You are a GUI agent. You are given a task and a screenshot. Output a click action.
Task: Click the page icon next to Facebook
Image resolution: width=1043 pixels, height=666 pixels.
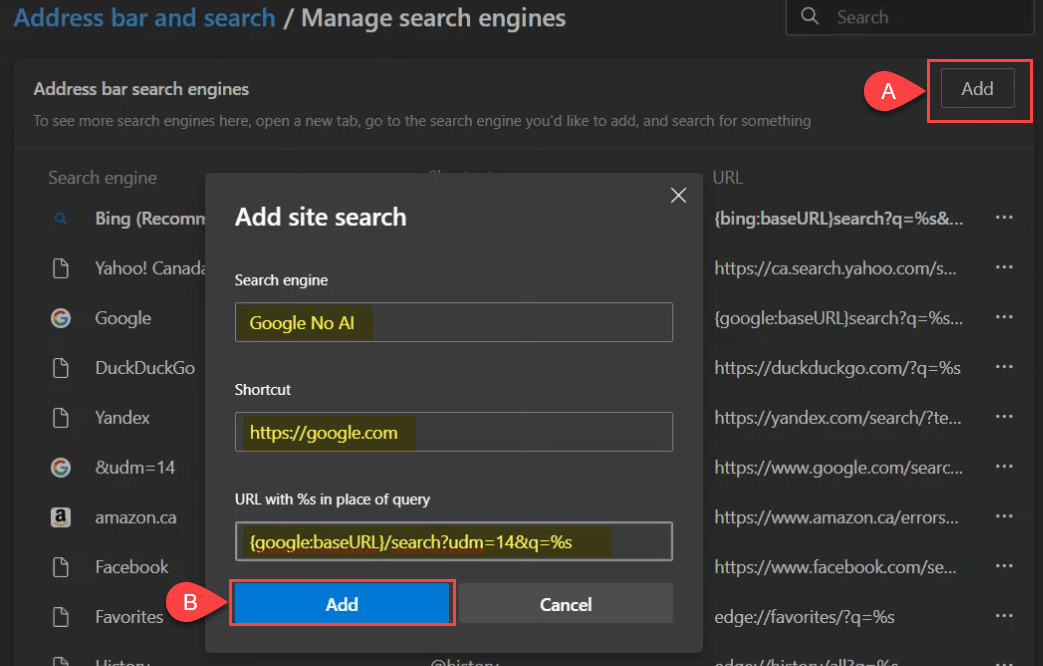pyautogui.click(x=61, y=567)
